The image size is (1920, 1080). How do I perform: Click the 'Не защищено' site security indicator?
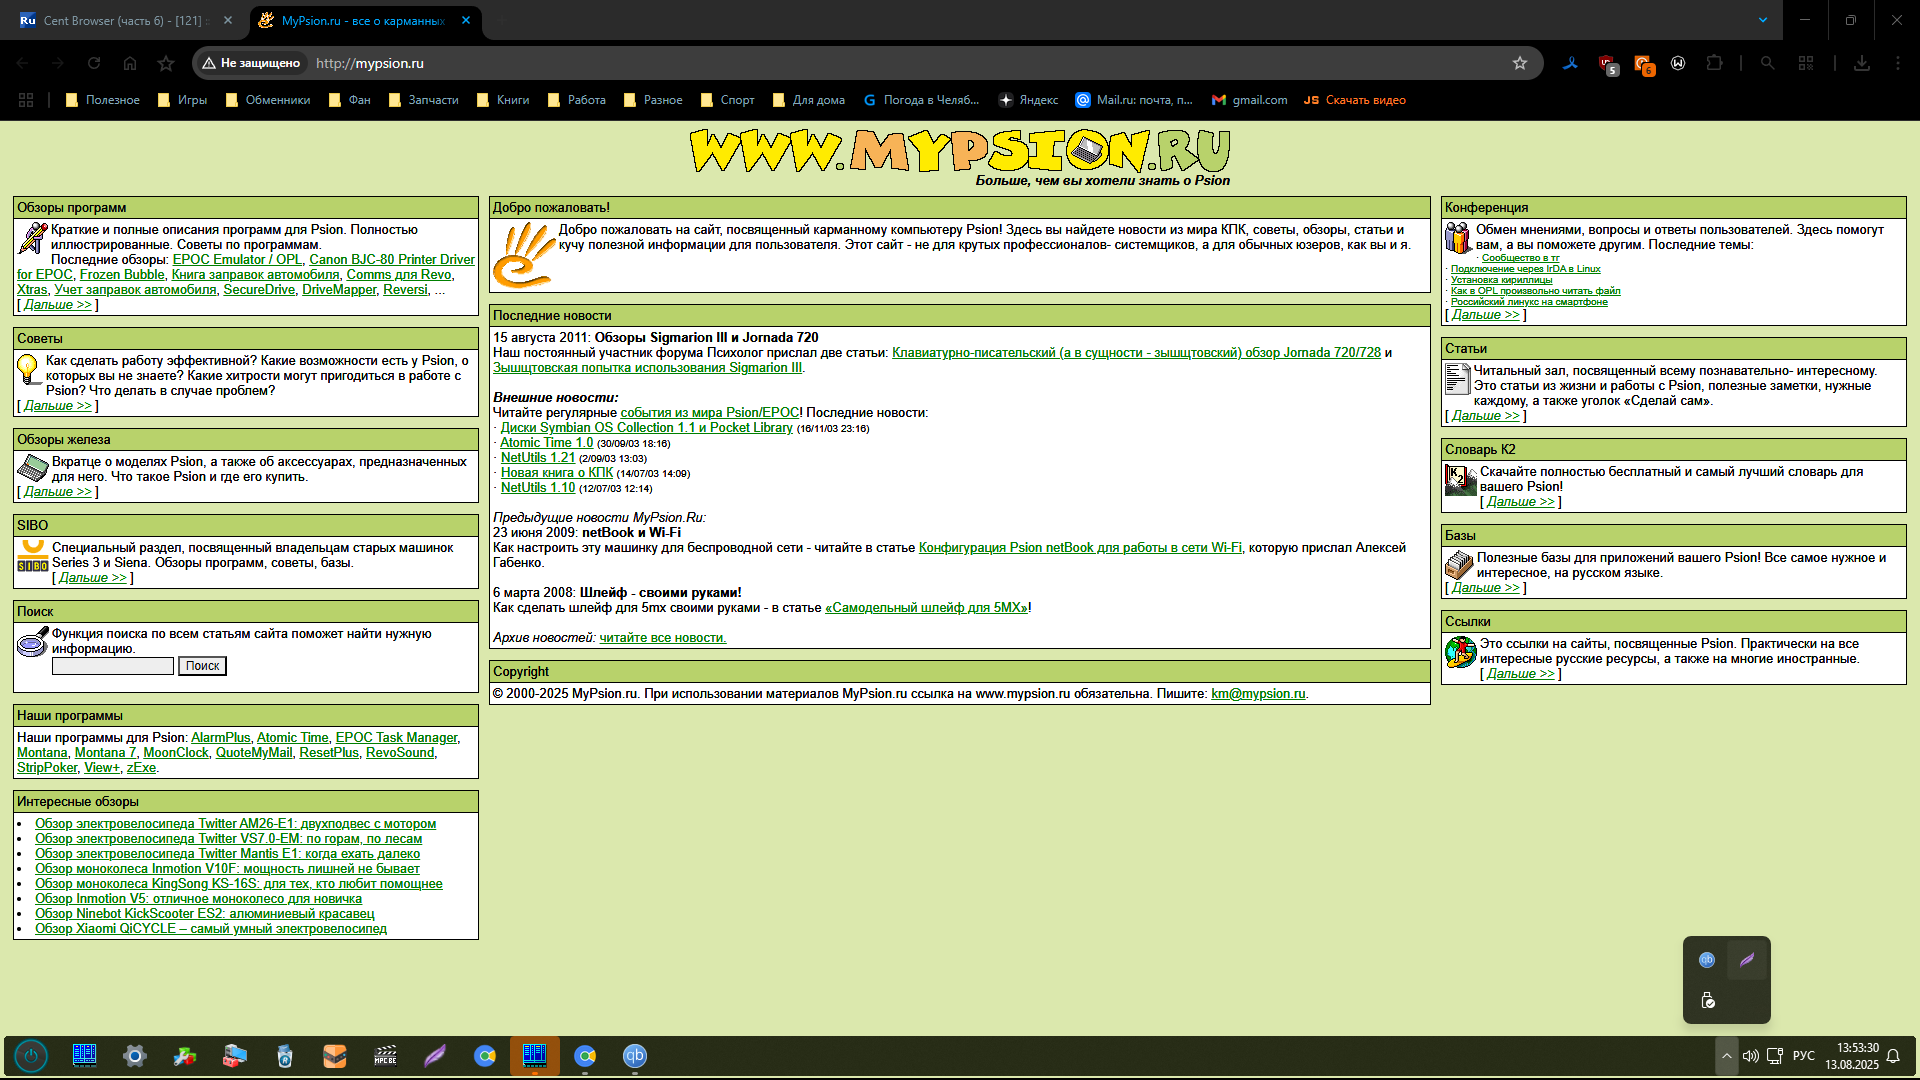click(x=251, y=63)
